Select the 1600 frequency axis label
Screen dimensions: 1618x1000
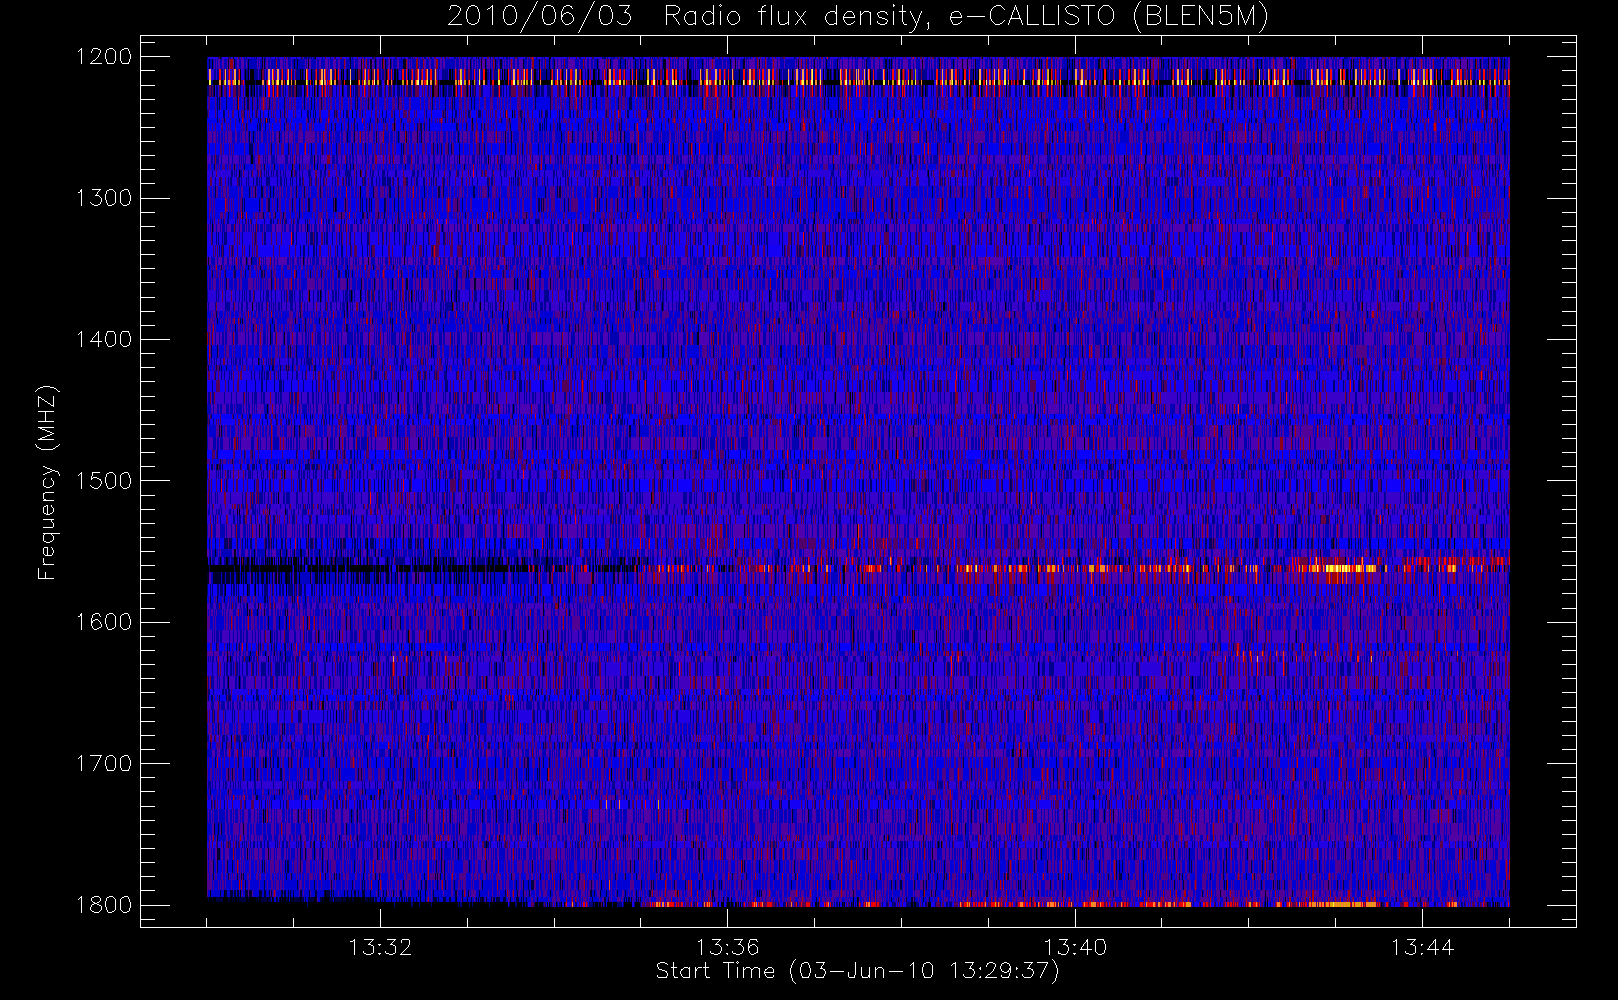click(104, 622)
